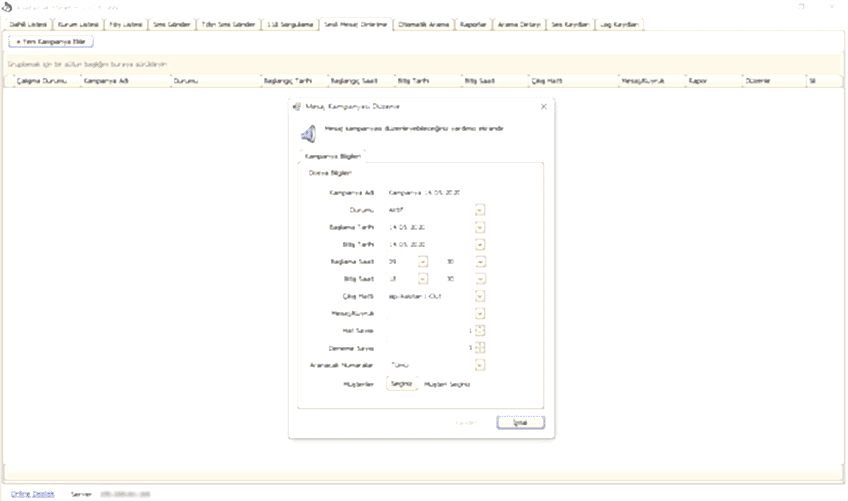Click the Online Destek link
This screenshot has height=501, width=848.
tap(33, 494)
